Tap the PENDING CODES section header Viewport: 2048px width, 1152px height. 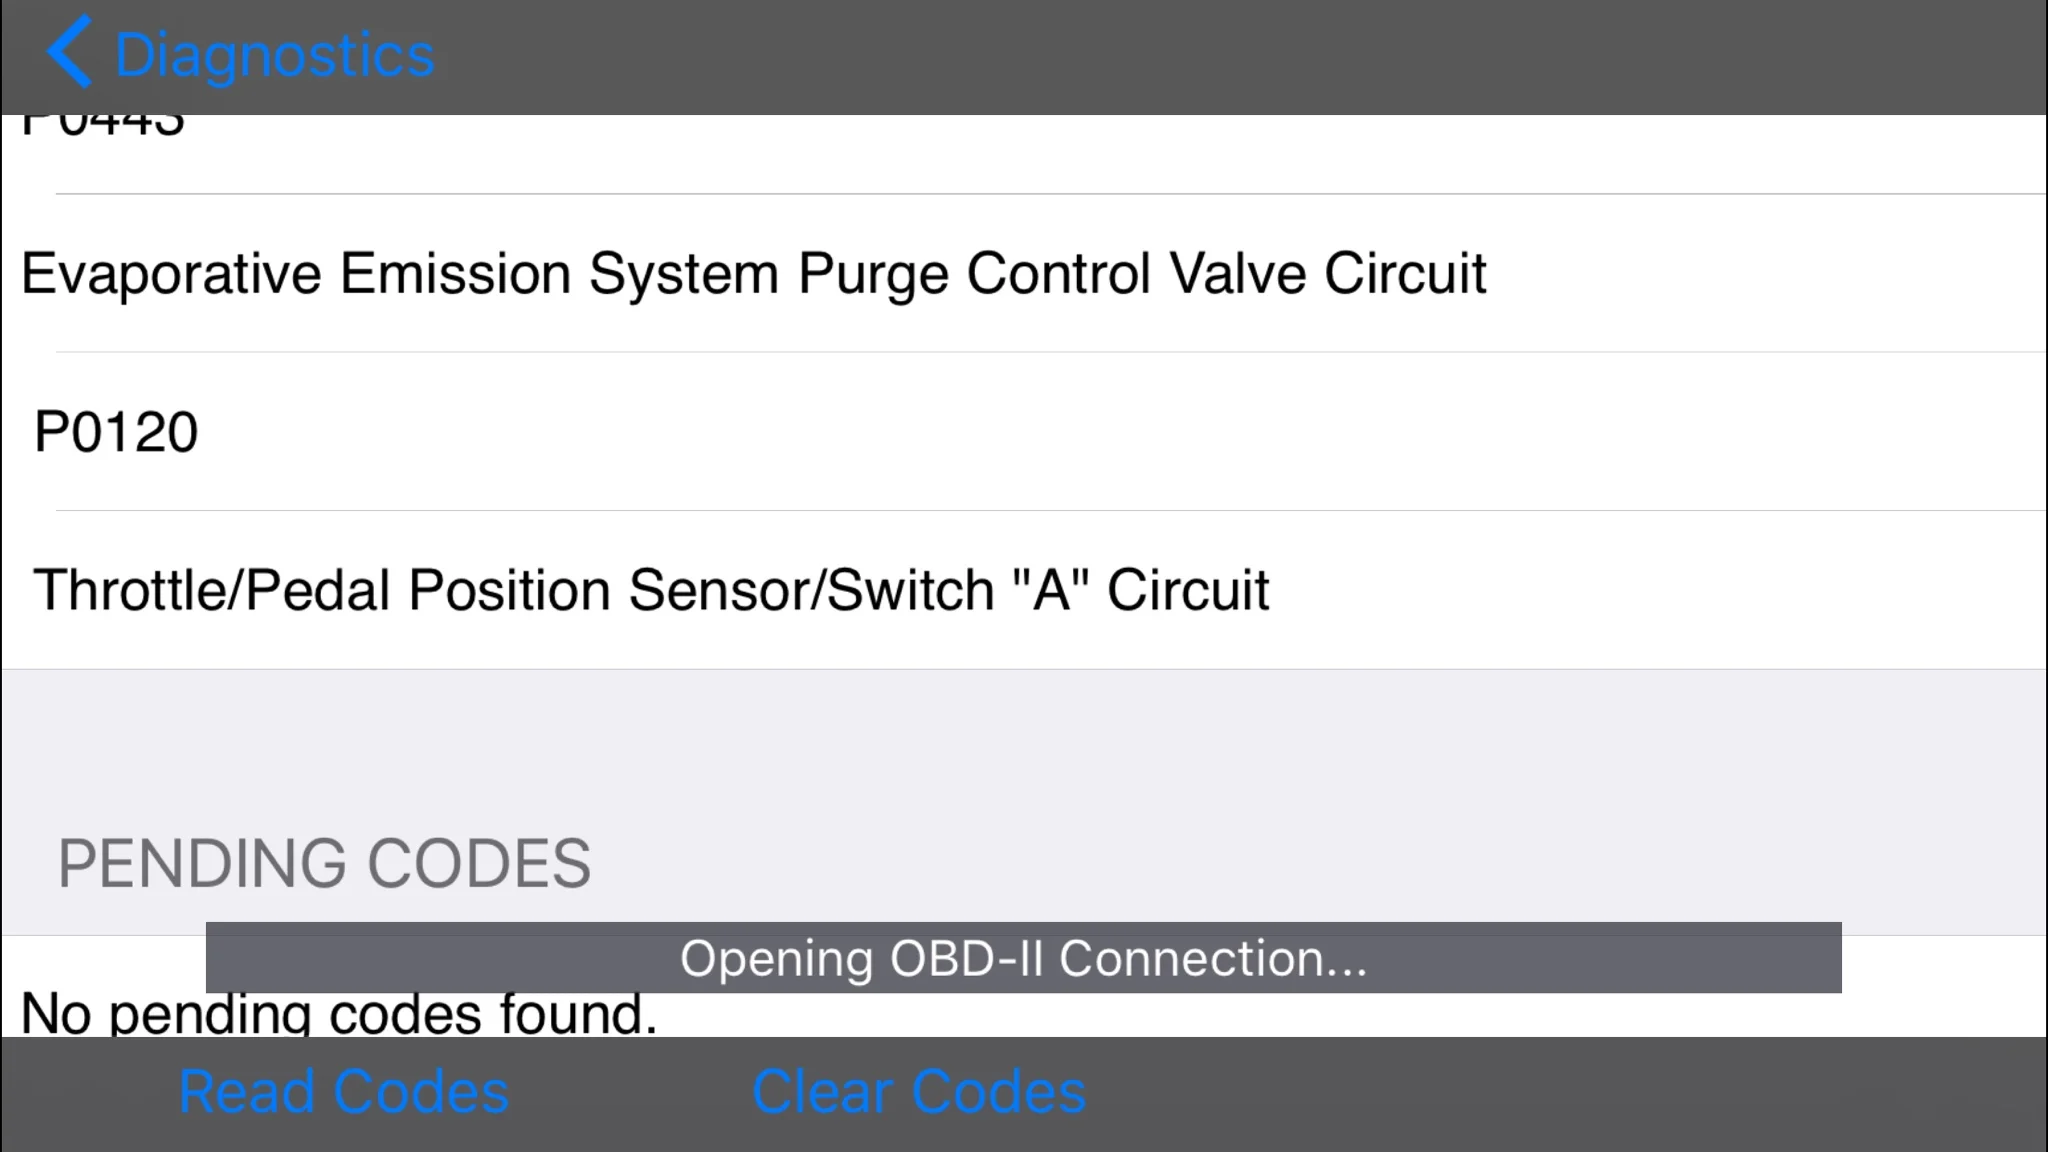click(x=324, y=863)
